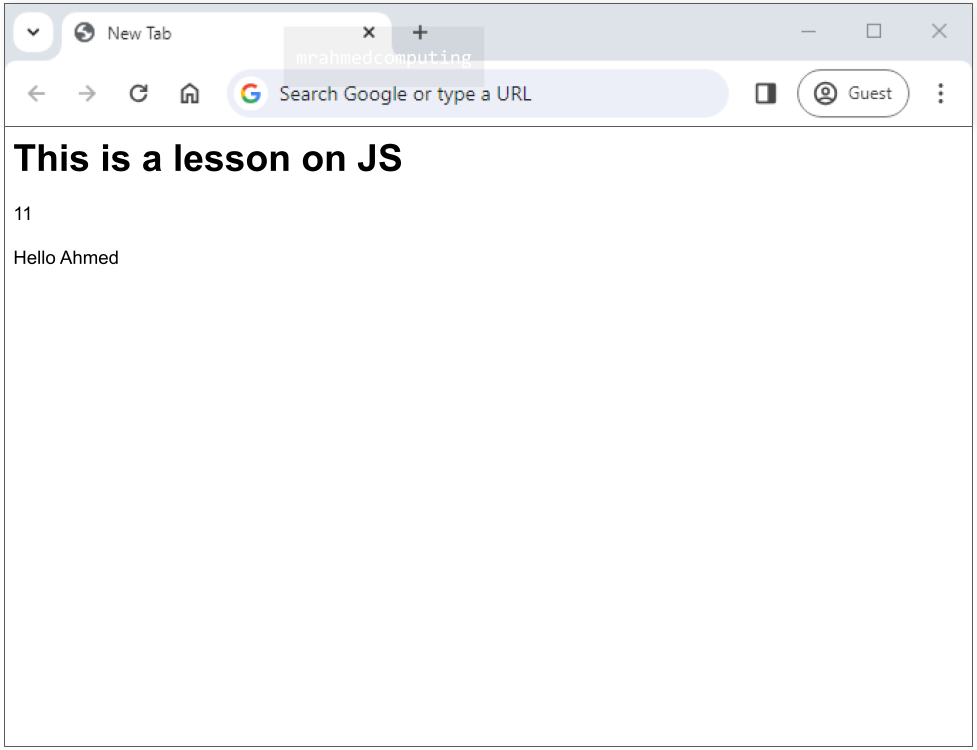Open the tab search dropdown chevron
This screenshot has height=750, width=977.
(33, 32)
